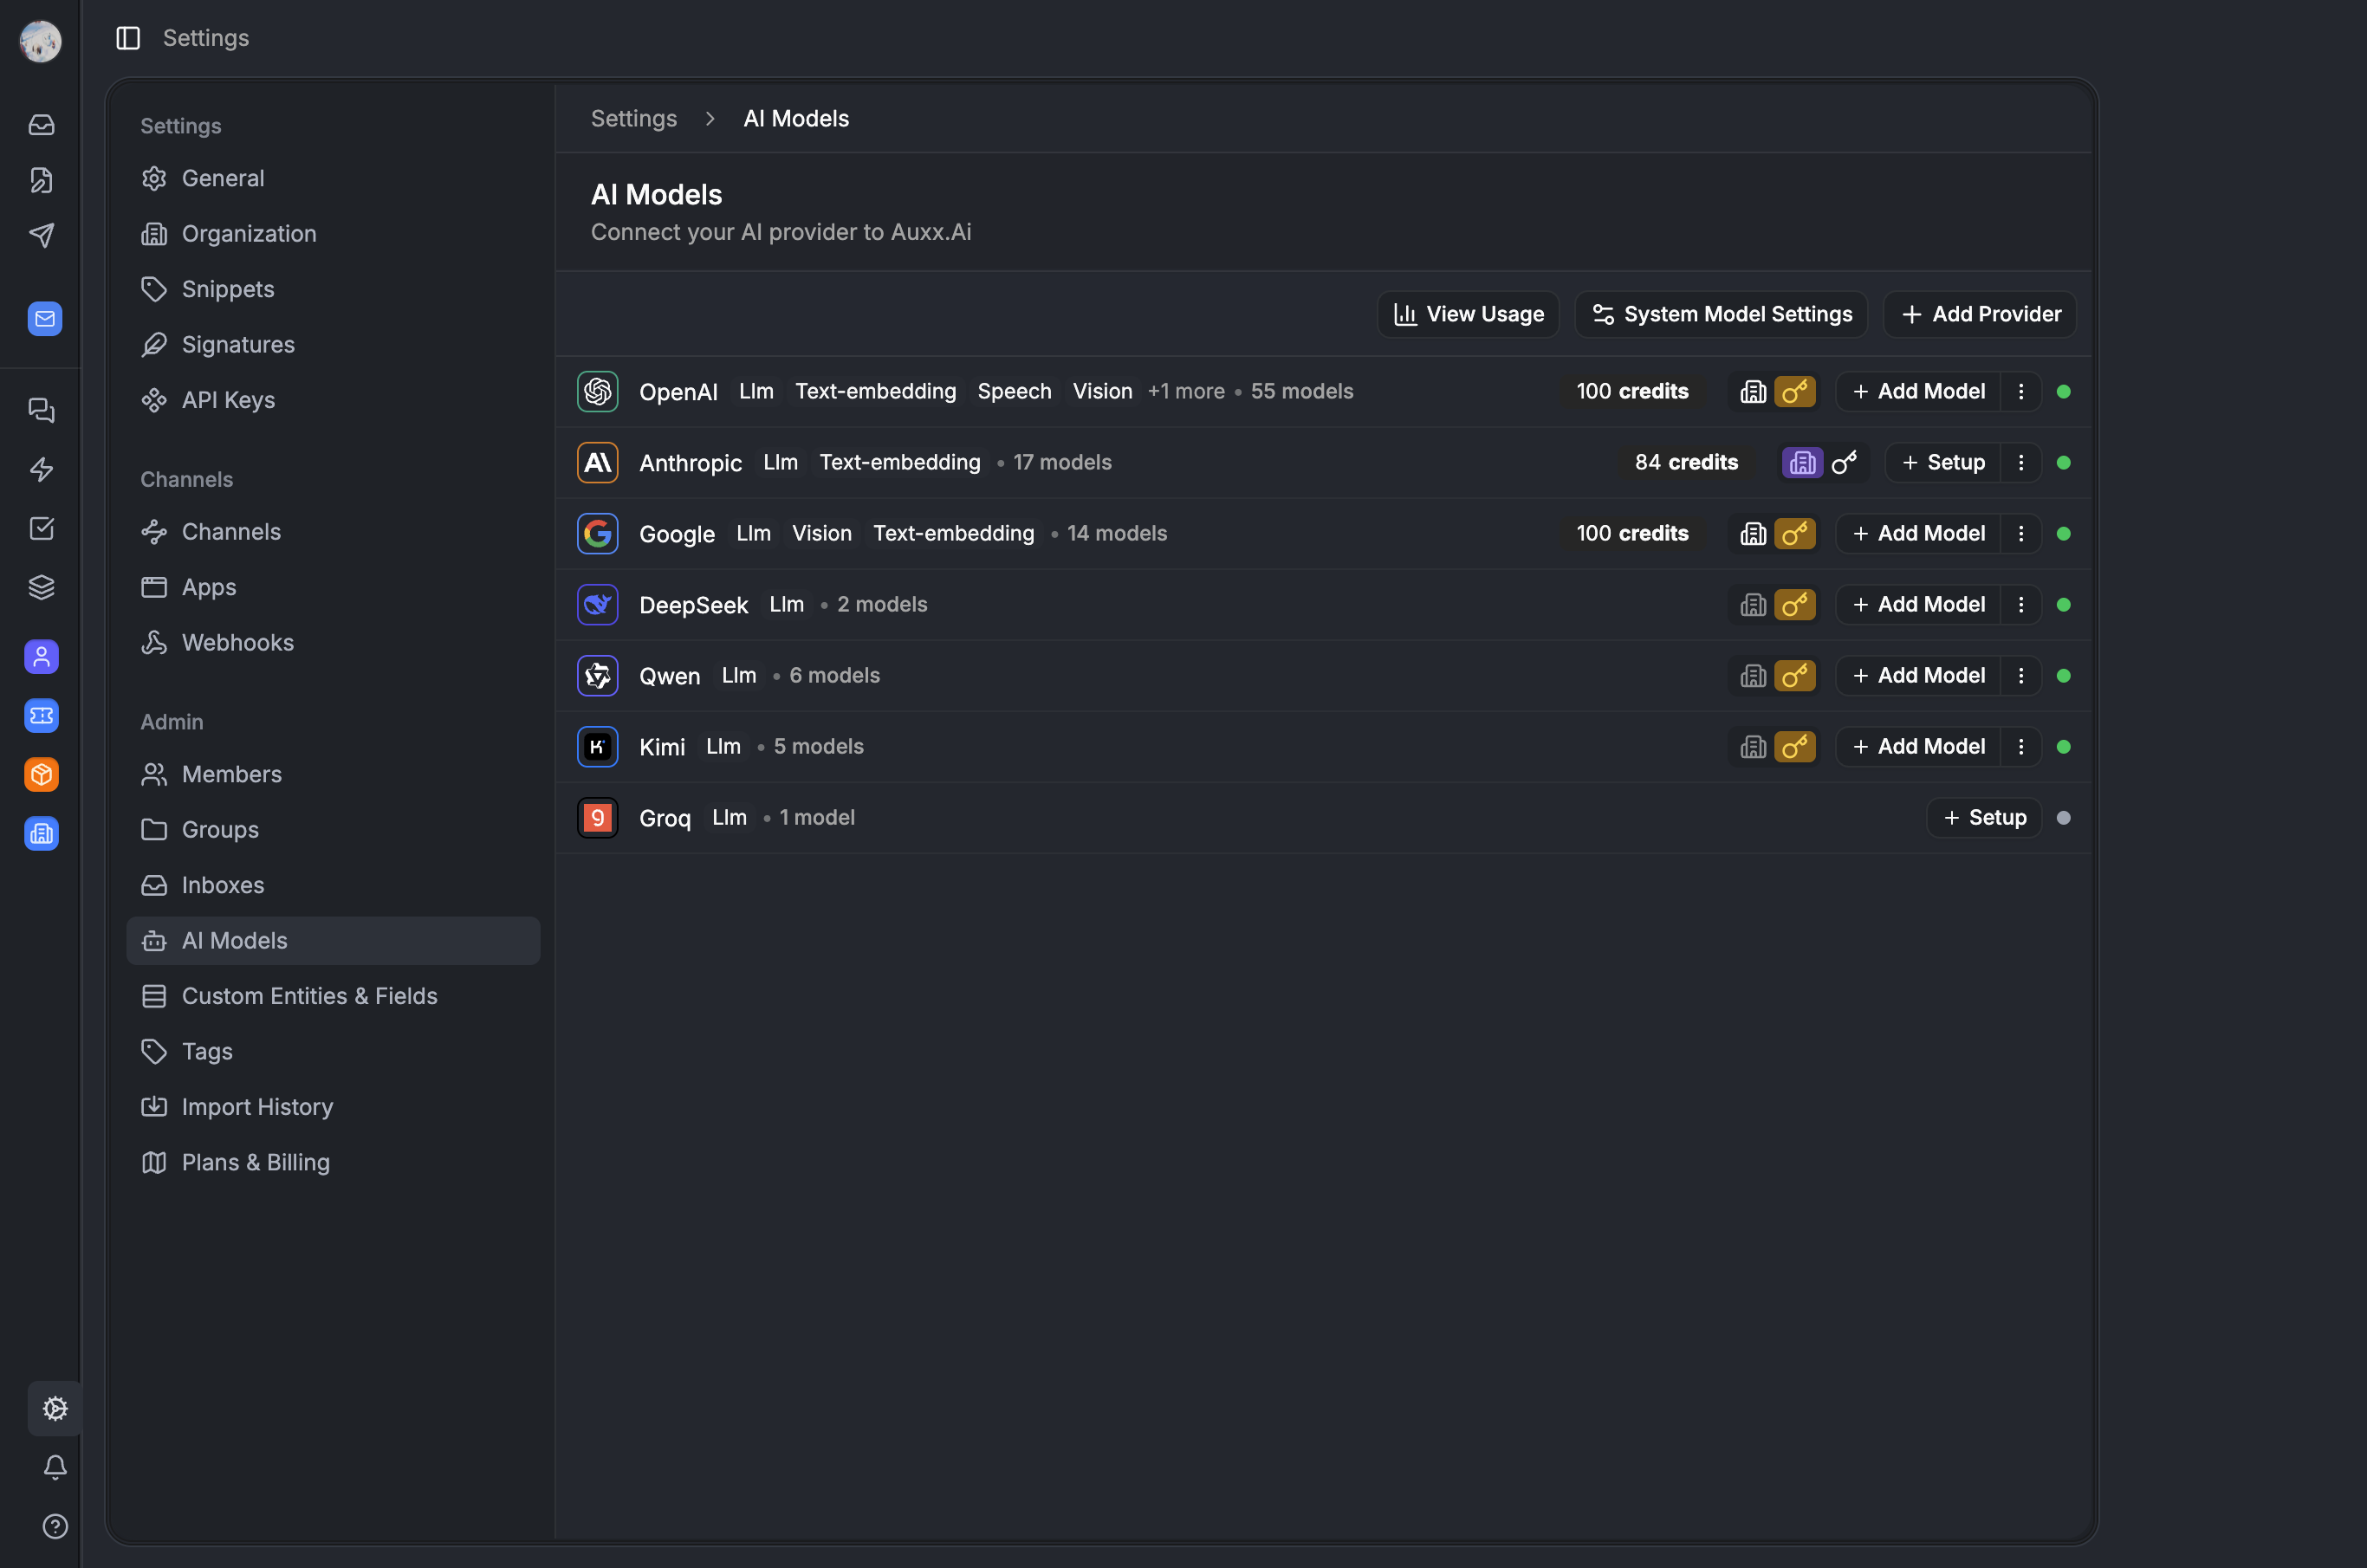Open the lightning bolt automation icon
Viewport: 2367px width, 1568px height.
(41, 469)
